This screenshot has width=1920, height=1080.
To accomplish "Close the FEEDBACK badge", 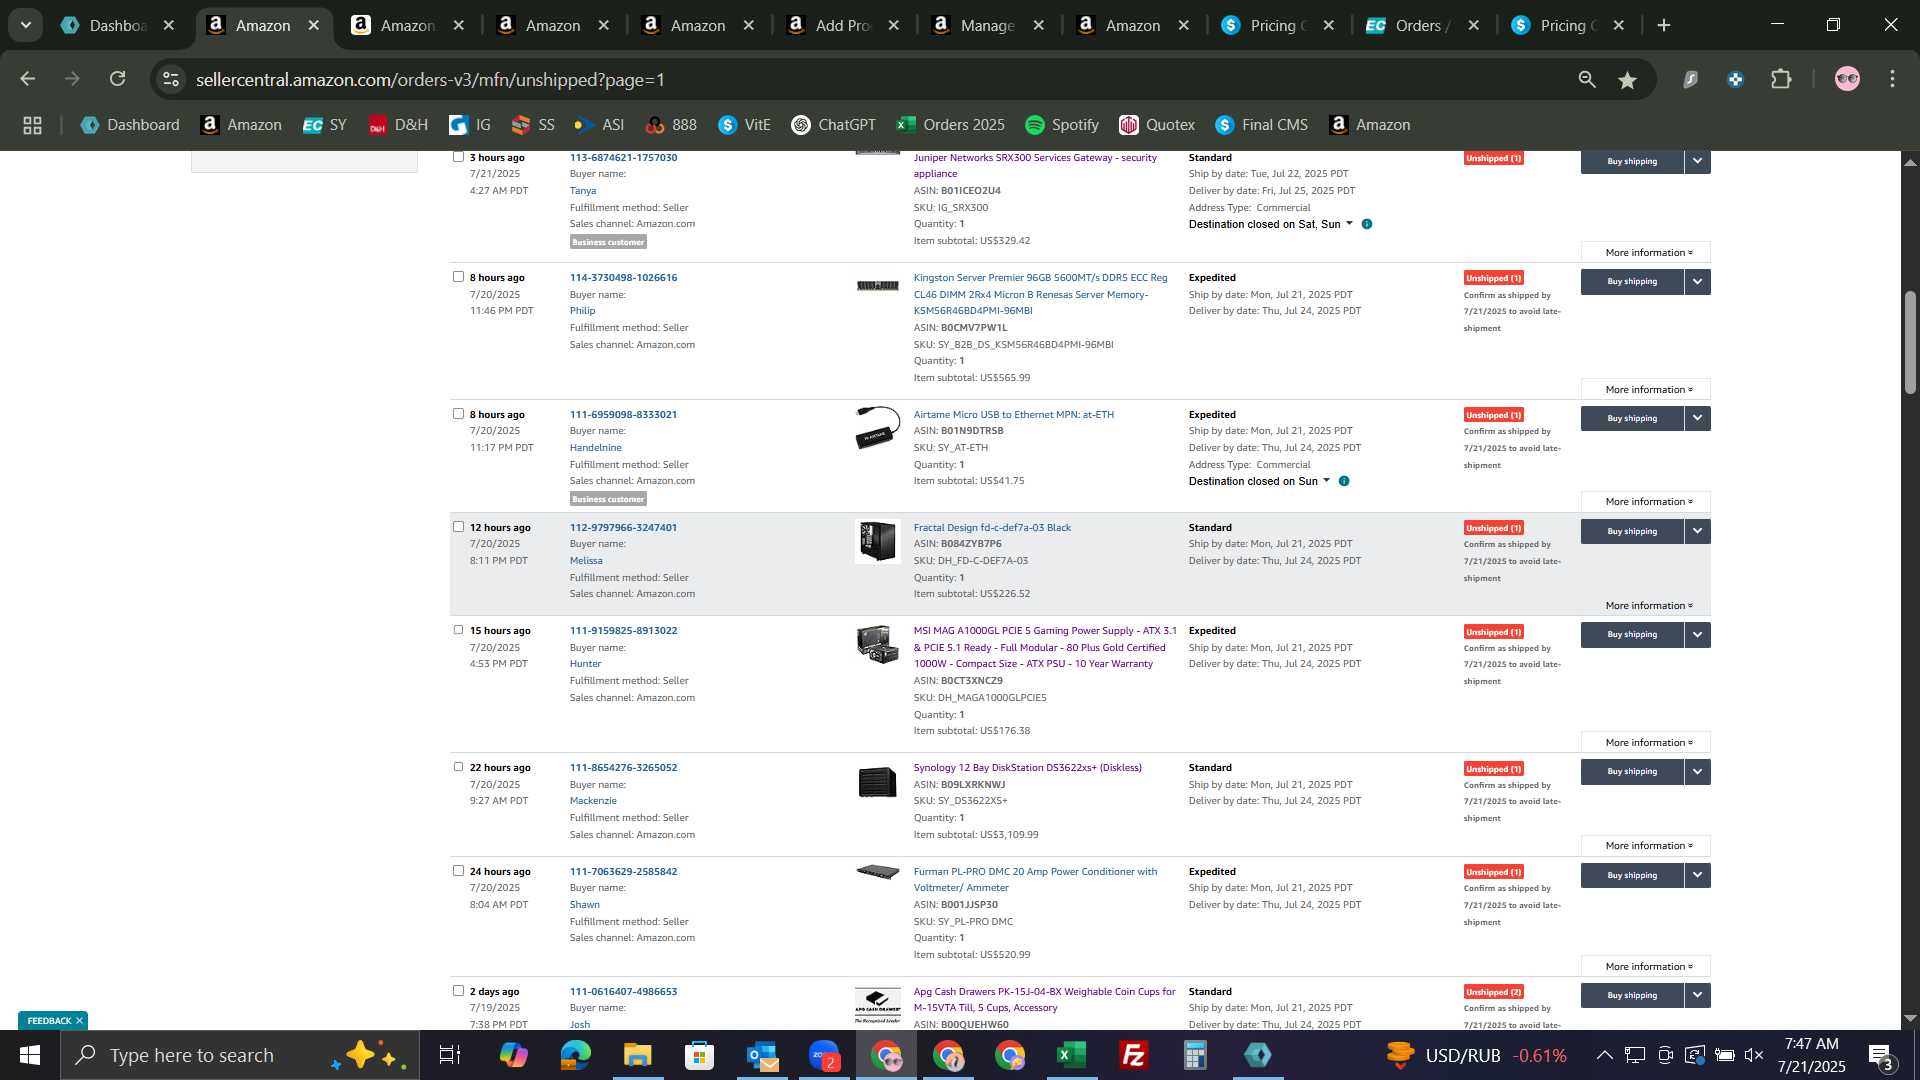I will pos(79,1021).
